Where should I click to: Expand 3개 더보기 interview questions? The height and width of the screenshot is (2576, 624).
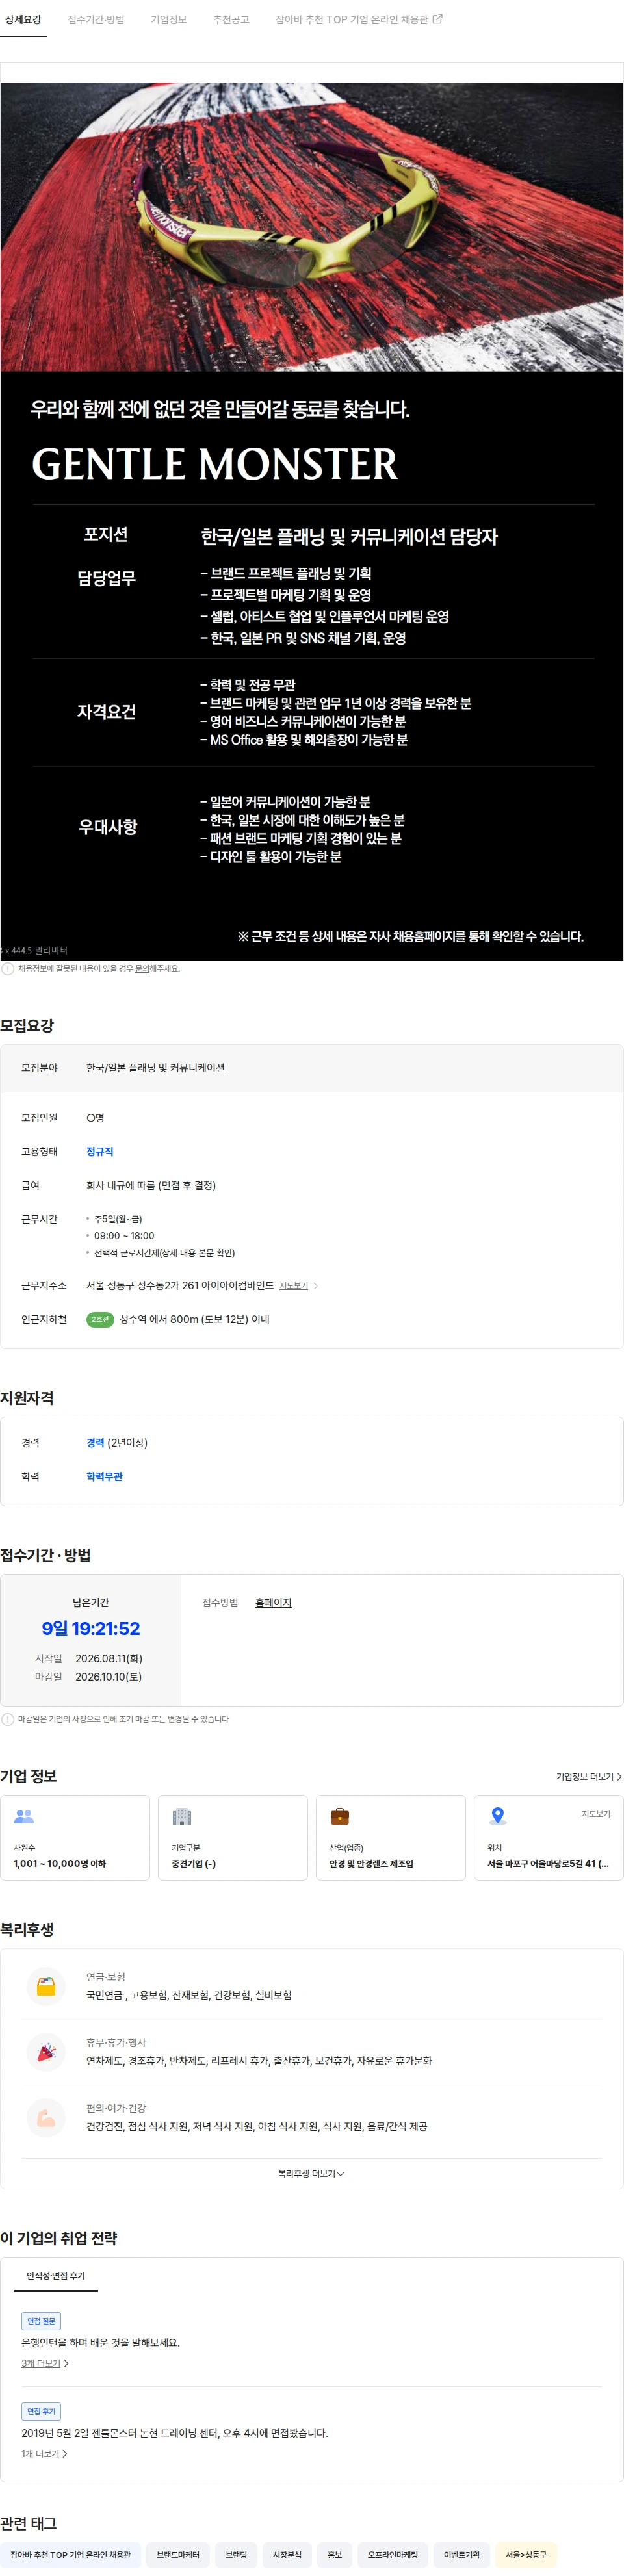tap(45, 2363)
